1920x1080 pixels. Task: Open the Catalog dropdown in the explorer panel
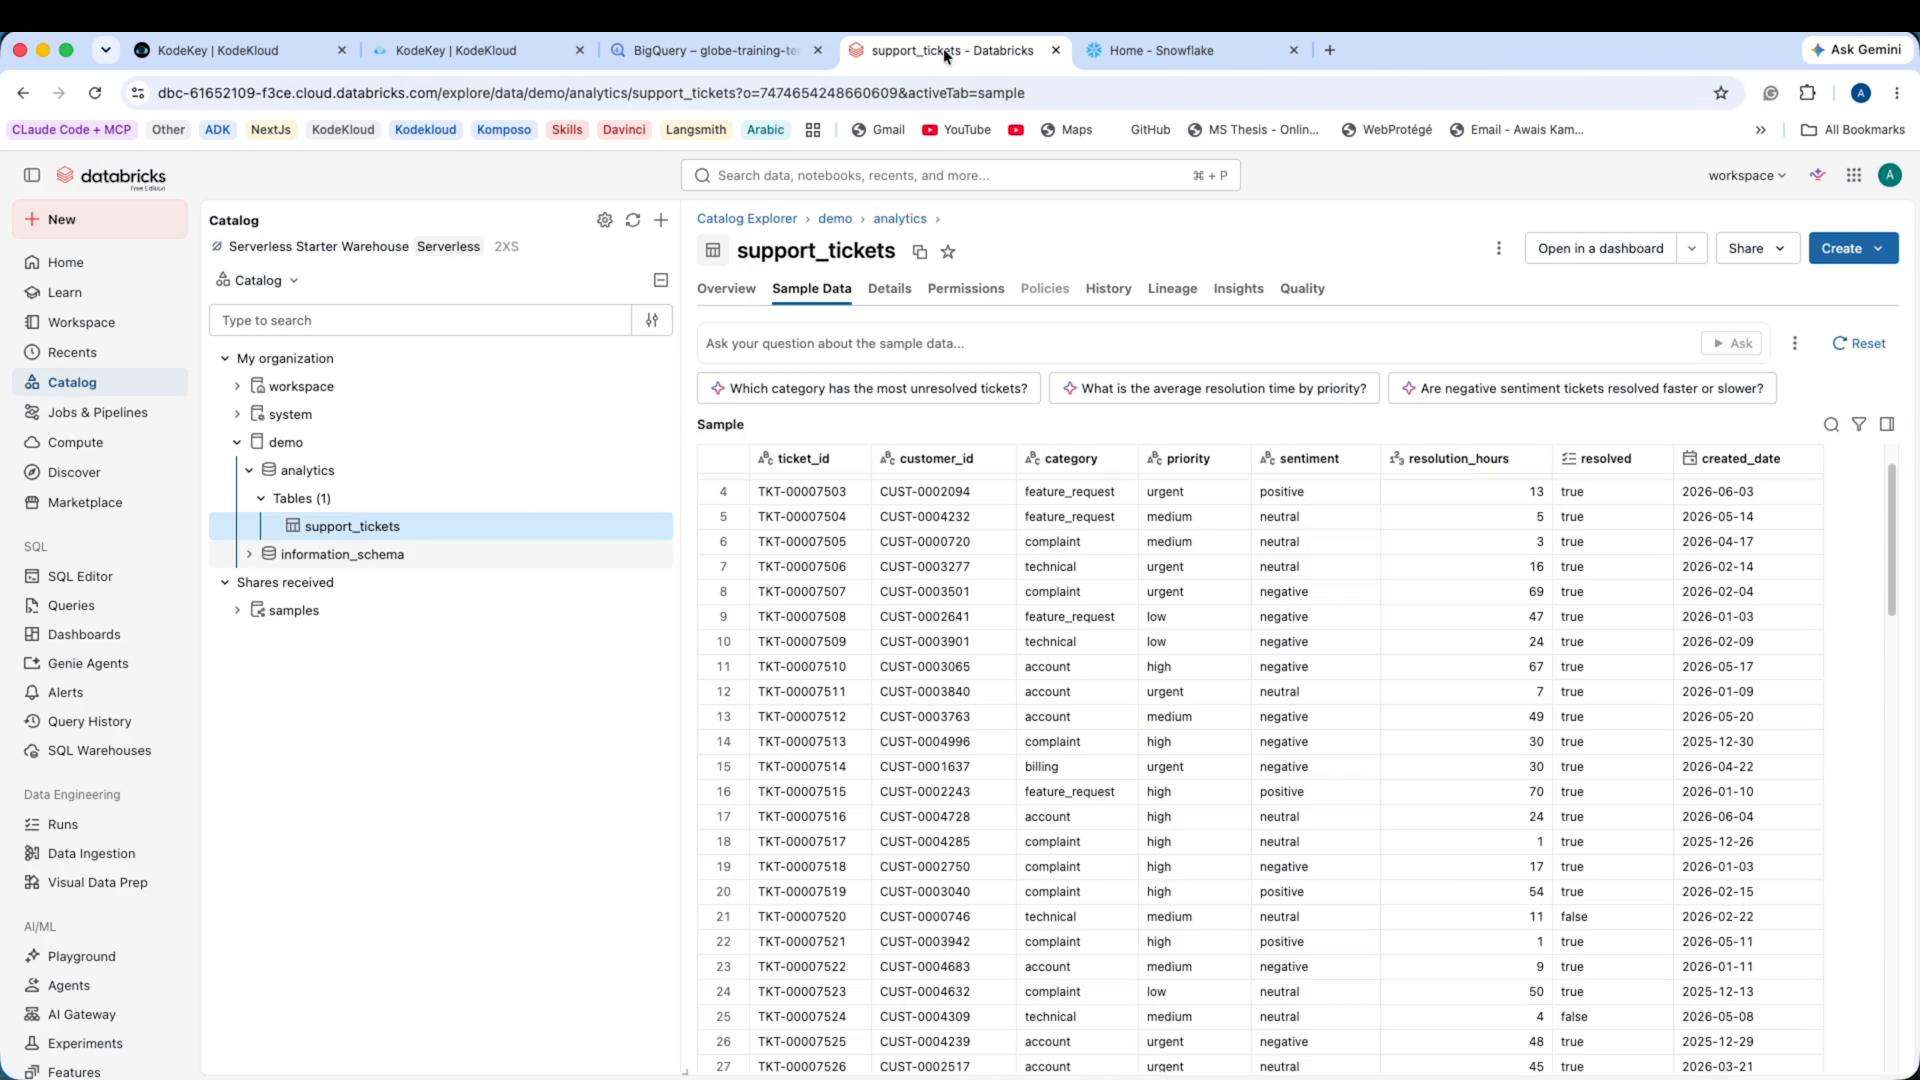pyautogui.click(x=257, y=280)
